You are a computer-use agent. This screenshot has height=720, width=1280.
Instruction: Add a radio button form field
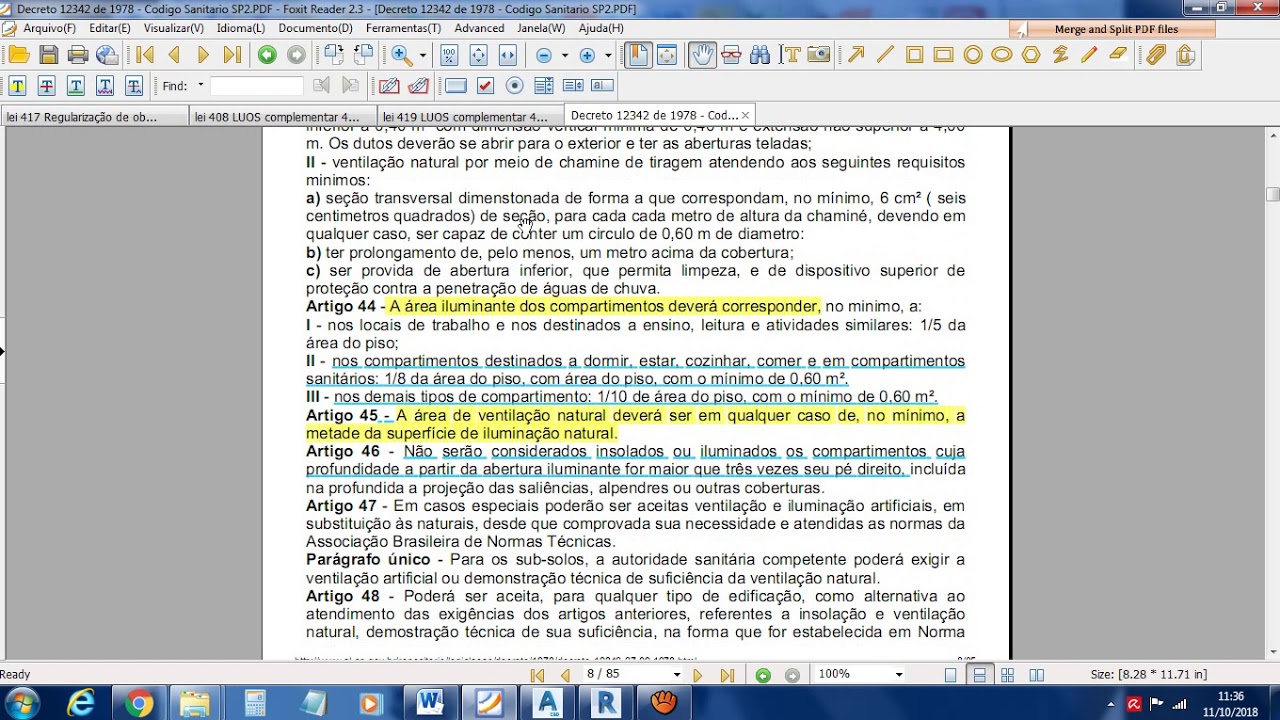pyautogui.click(x=515, y=86)
